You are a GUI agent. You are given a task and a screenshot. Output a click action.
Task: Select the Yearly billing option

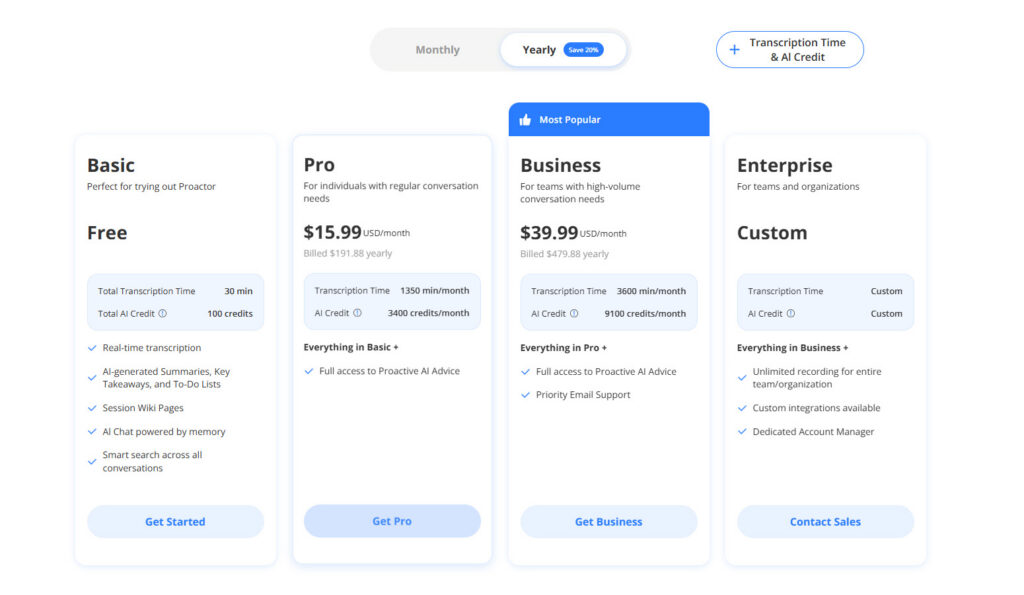pyautogui.click(x=539, y=49)
